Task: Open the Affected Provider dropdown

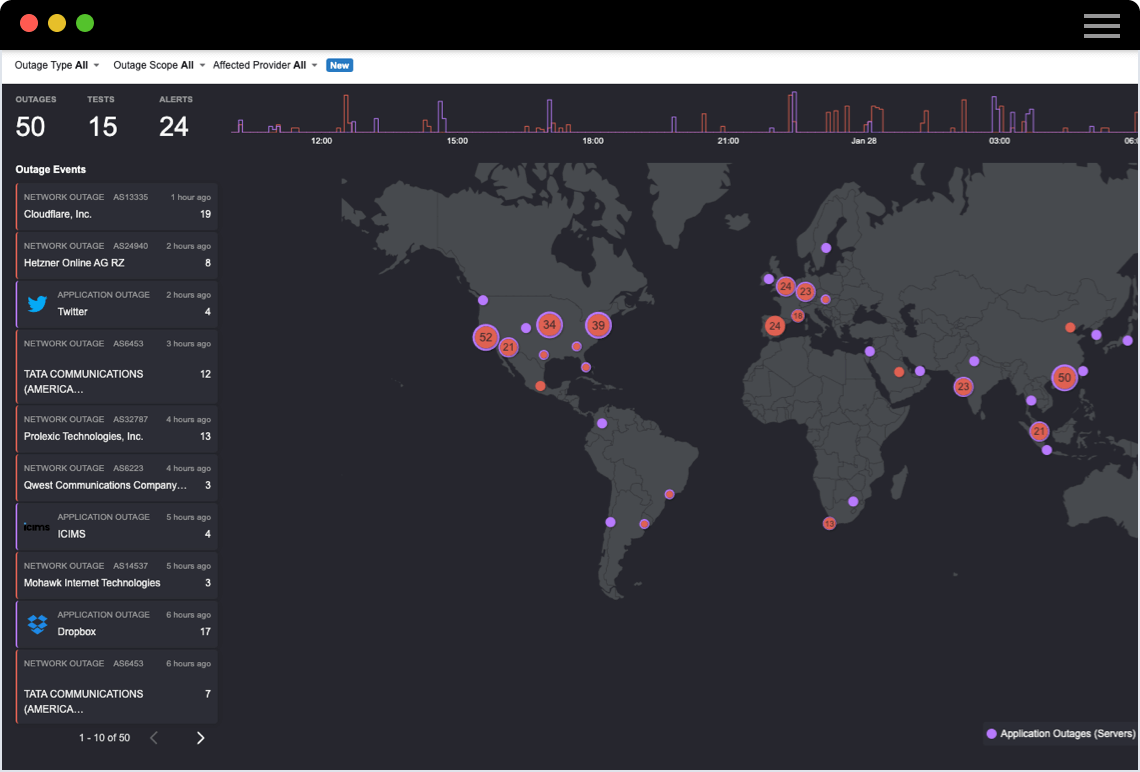Action: (x=265, y=65)
